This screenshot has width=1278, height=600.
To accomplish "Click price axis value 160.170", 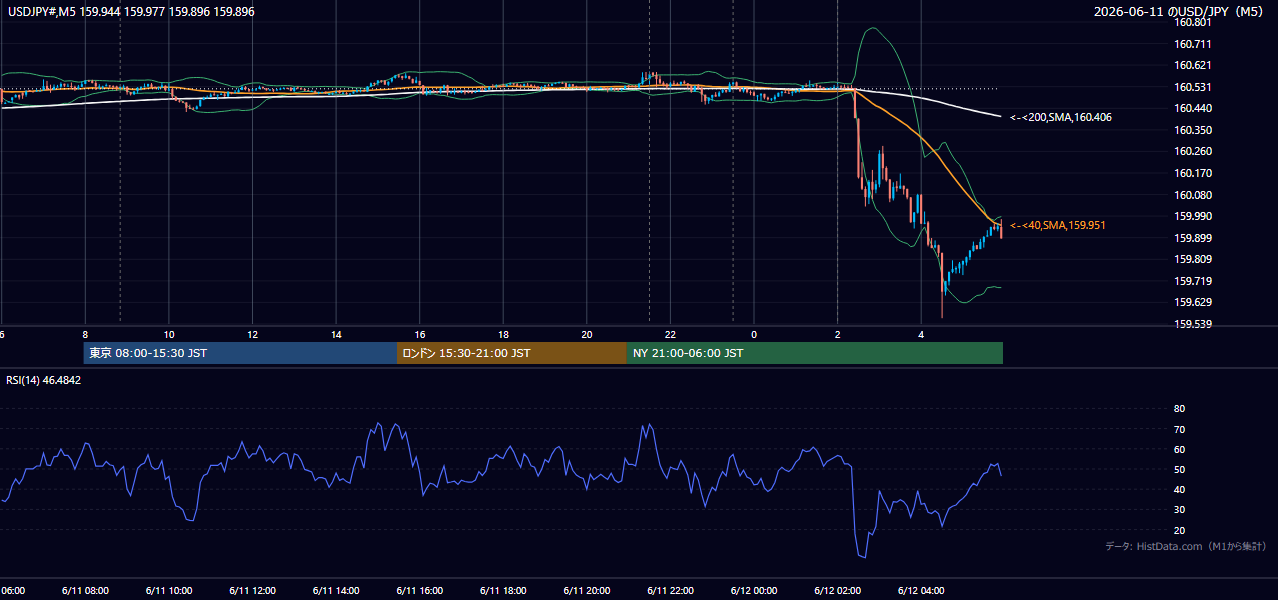I will tap(1193, 174).
